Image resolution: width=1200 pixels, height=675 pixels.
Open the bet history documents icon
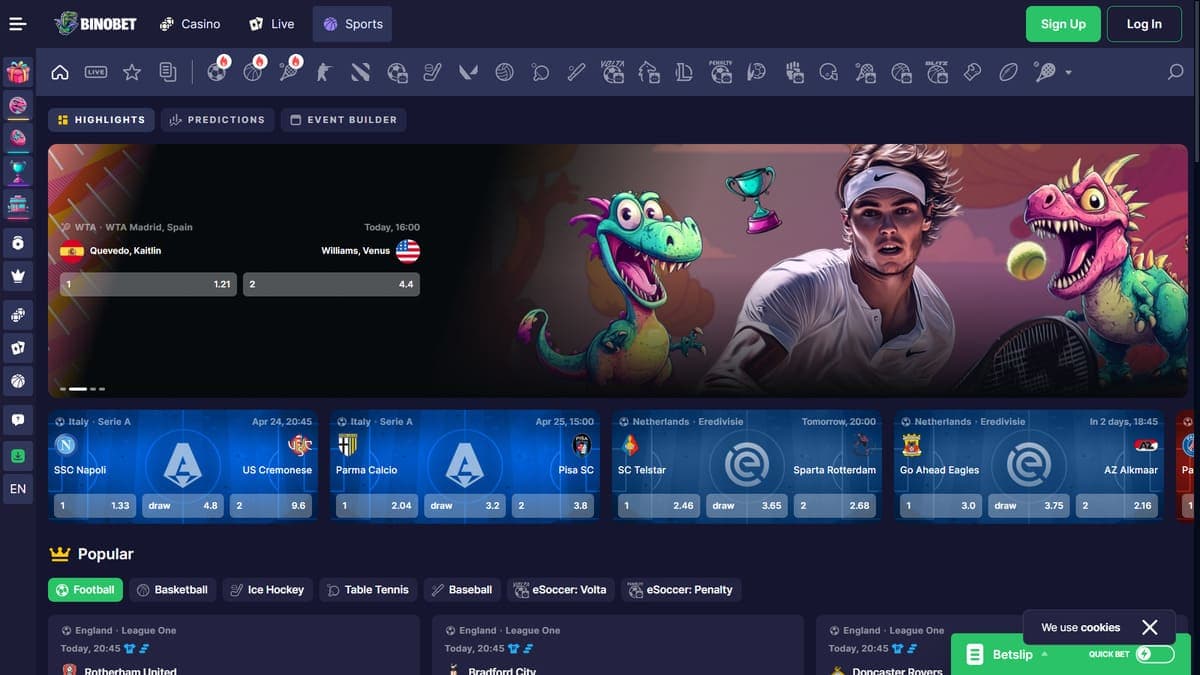[168, 72]
